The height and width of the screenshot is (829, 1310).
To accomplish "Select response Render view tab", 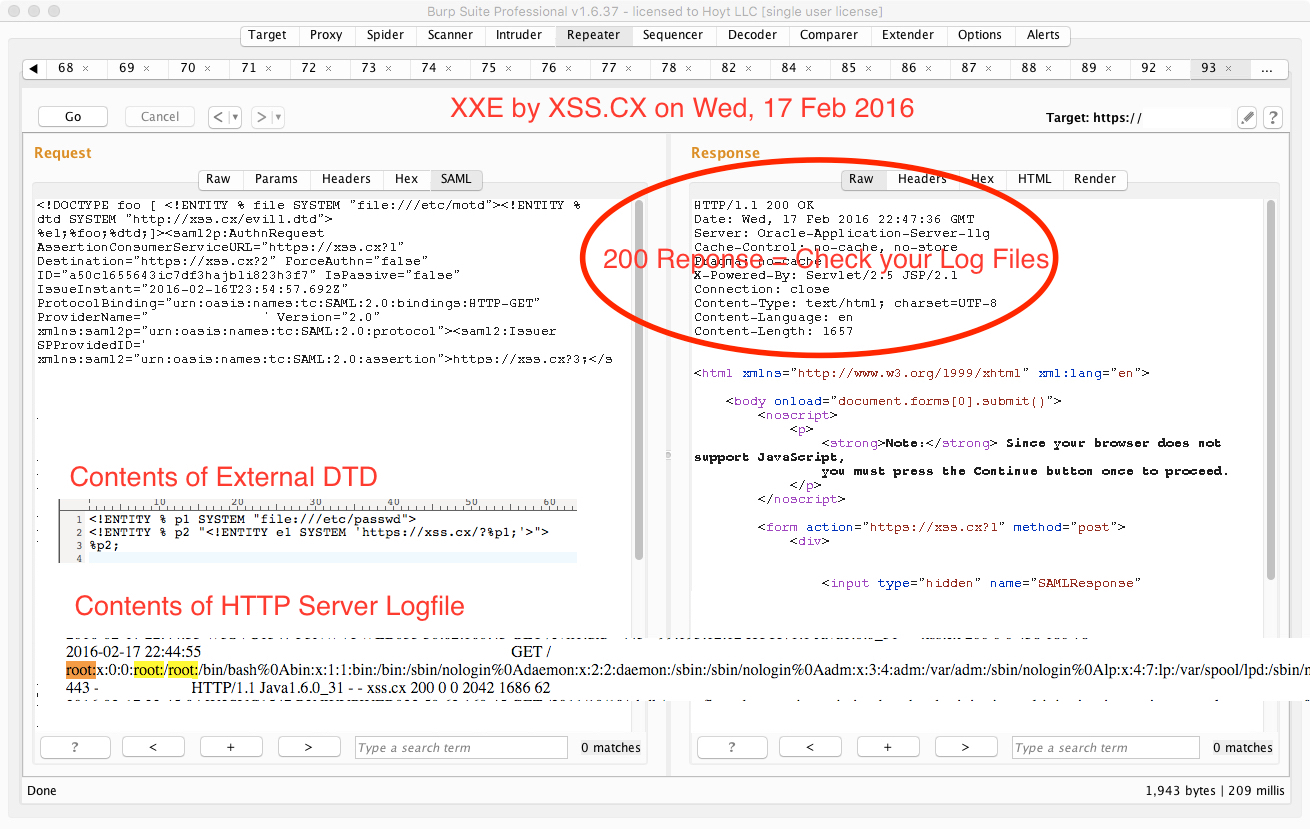I will (x=1095, y=179).
